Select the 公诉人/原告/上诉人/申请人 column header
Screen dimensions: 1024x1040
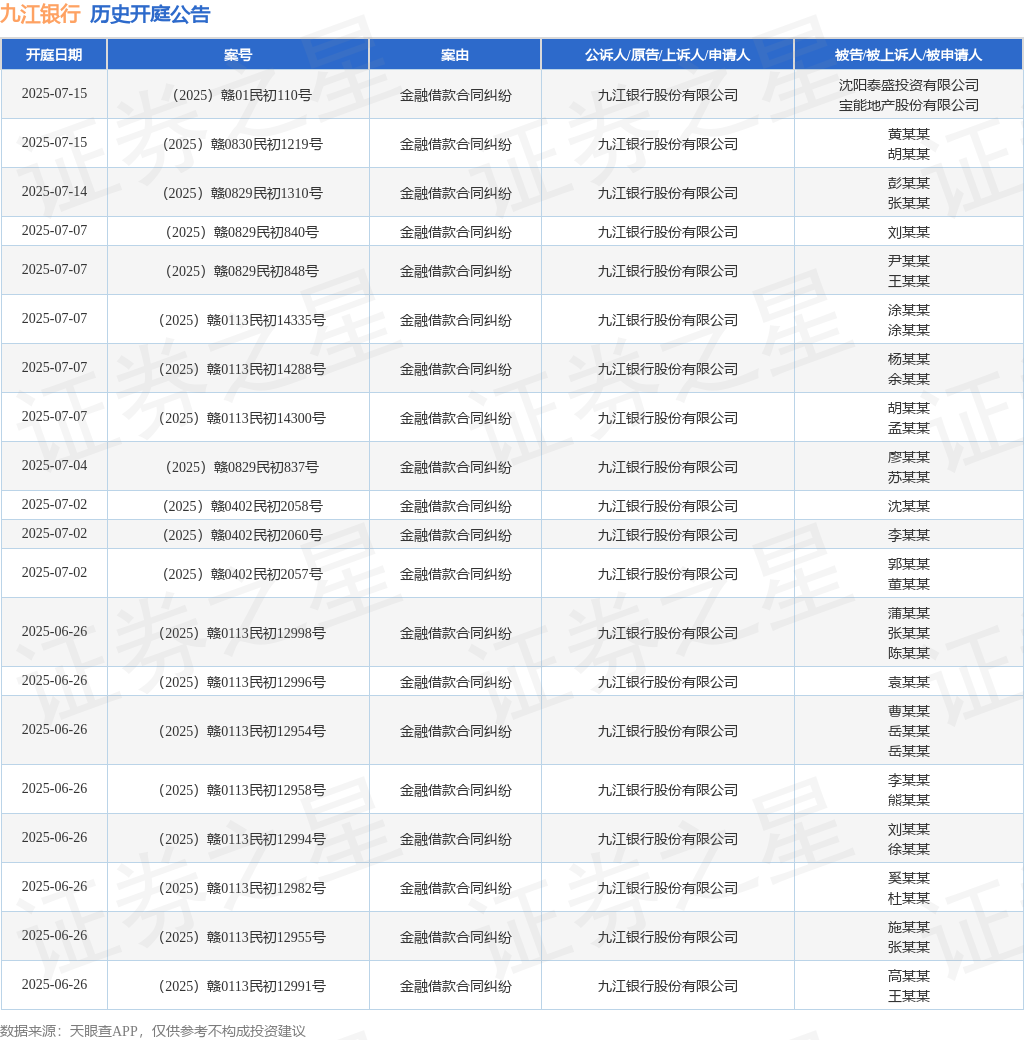(667, 55)
